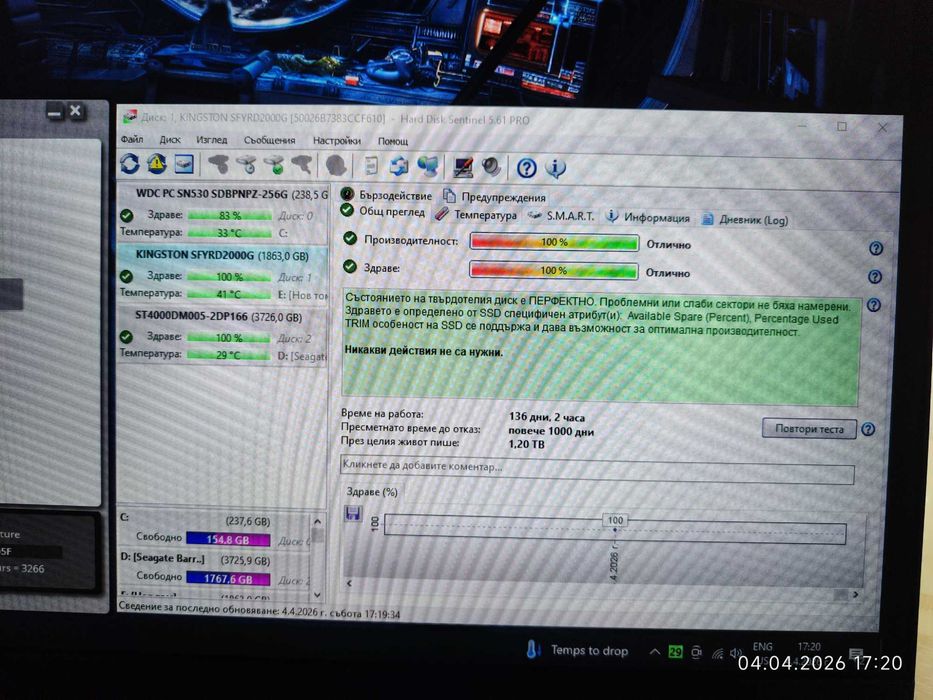
Task: Click the Temps to drop weather widget
Action: pyautogui.click(x=577, y=650)
